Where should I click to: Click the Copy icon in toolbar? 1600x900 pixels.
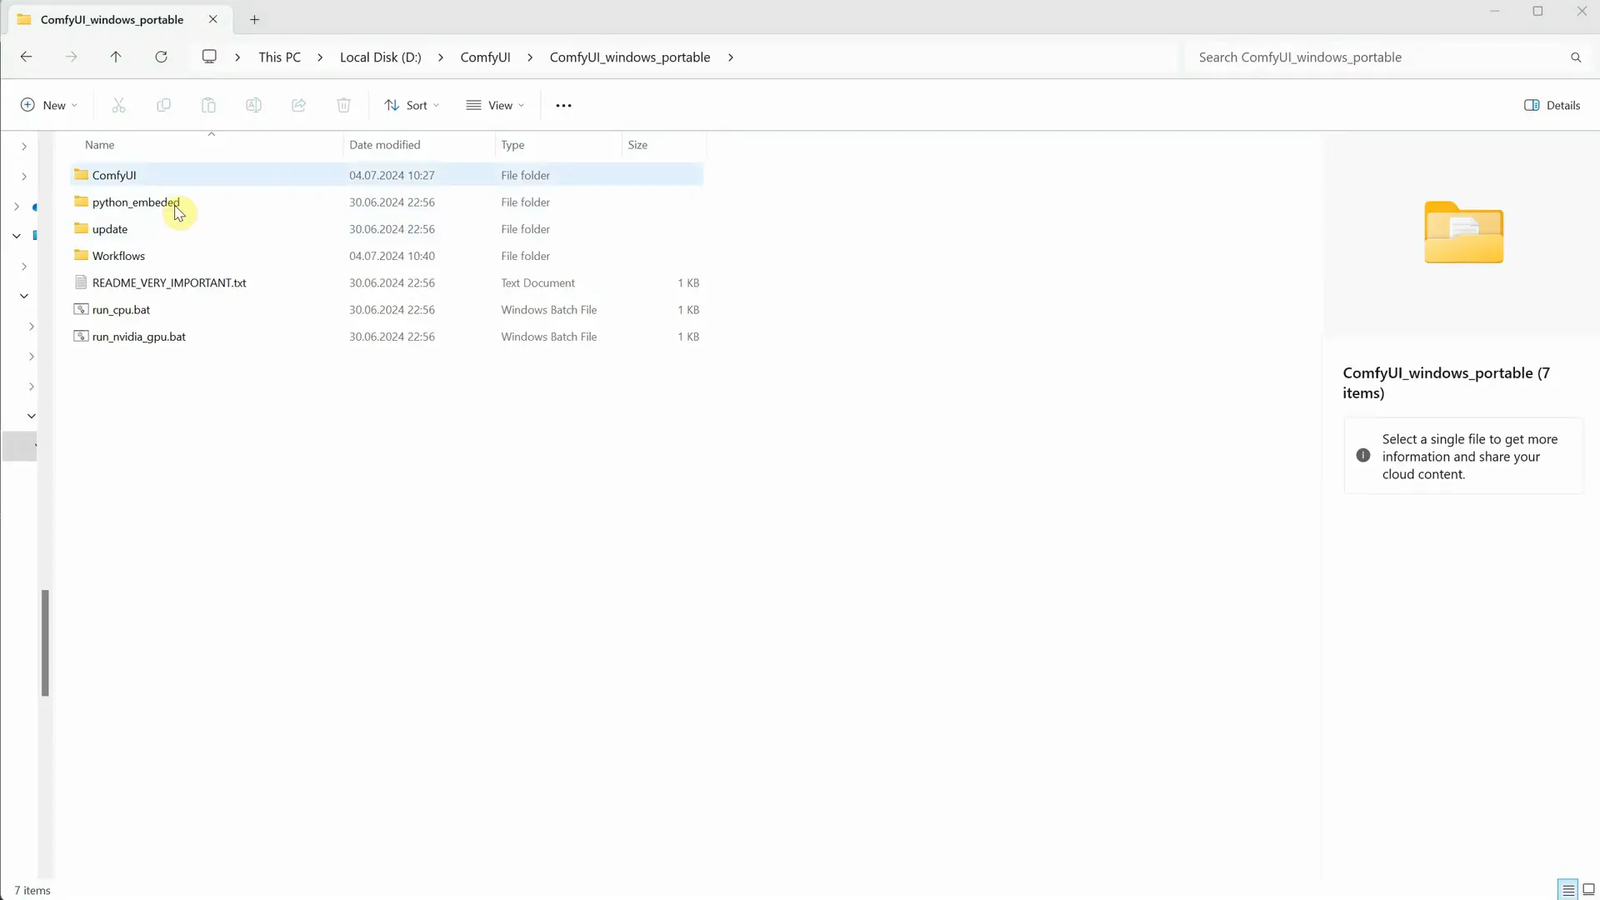pyautogui.click(x=163, y=105)
